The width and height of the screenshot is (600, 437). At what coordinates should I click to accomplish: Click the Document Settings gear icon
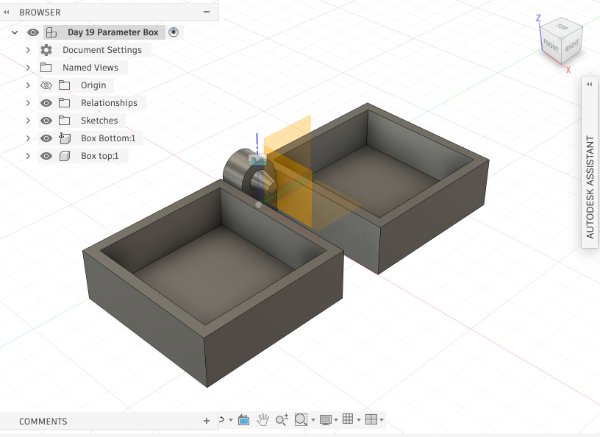coord(46,50)
